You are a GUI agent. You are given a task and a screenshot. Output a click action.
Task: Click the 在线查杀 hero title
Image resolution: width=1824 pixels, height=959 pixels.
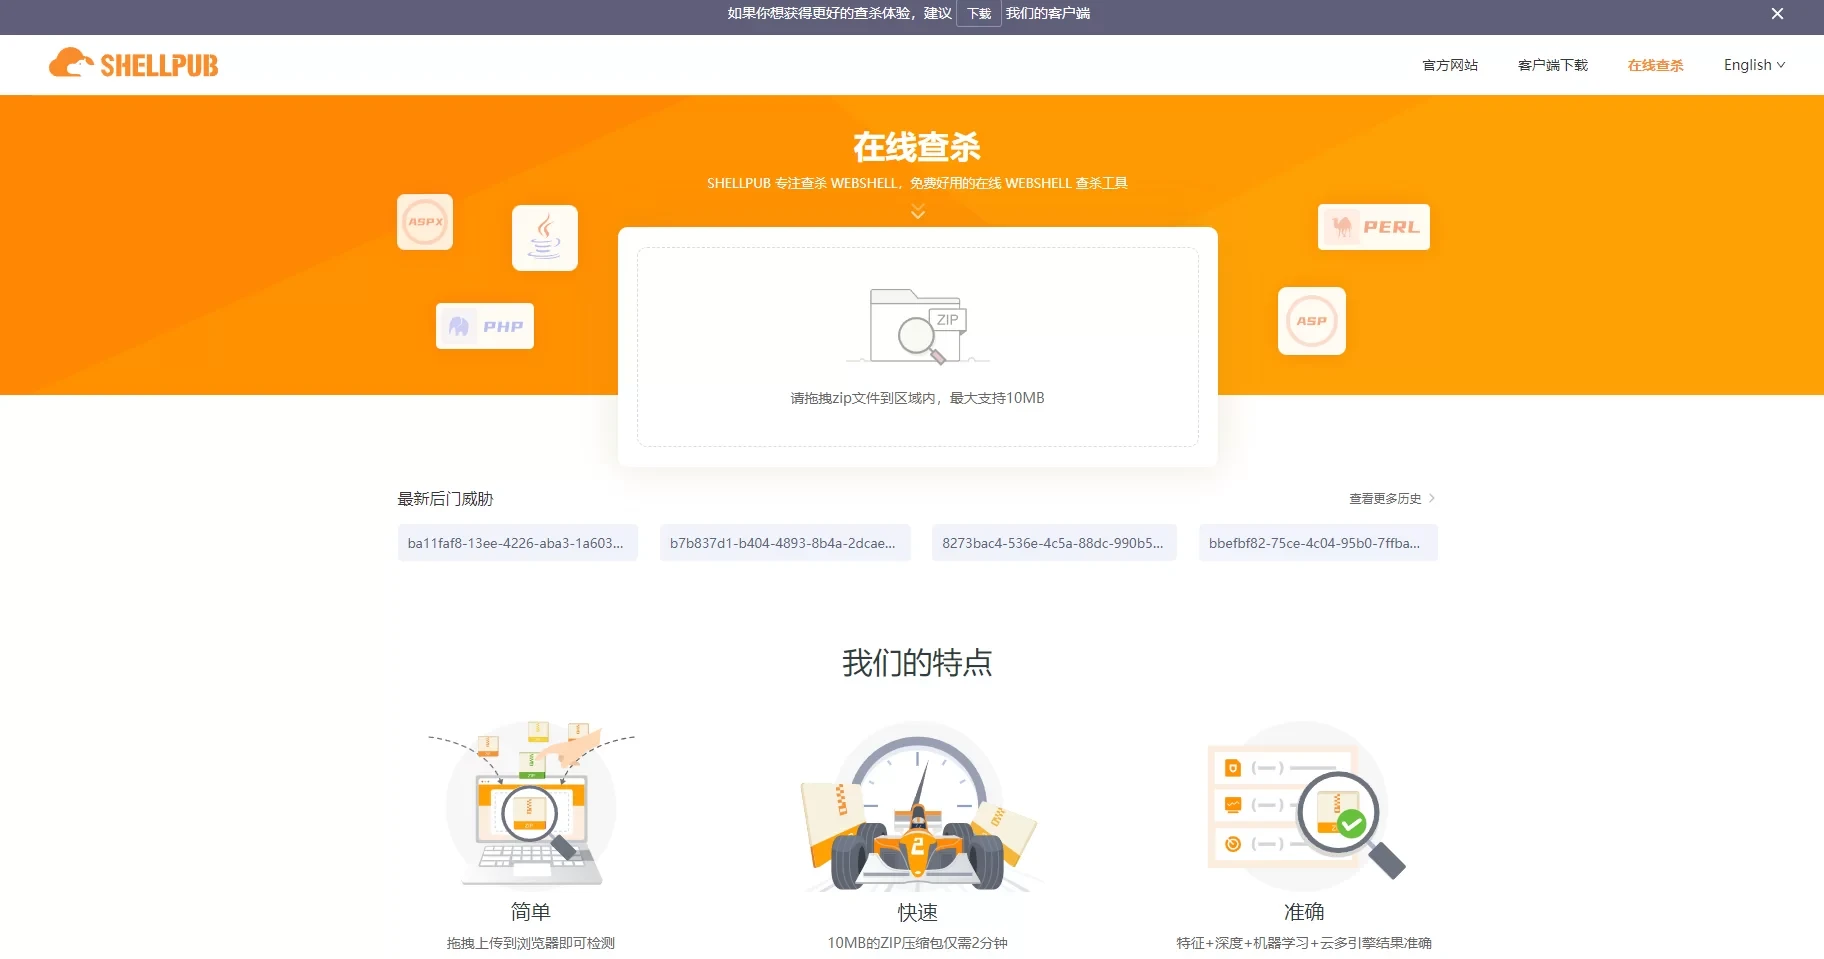click(917, 147)
